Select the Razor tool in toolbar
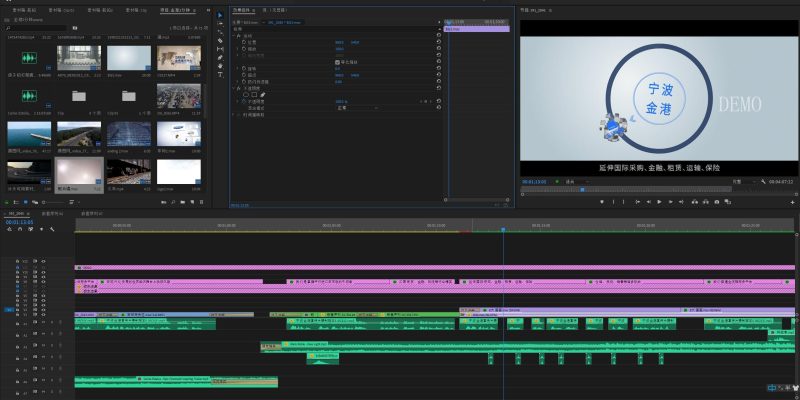The image size is (800, 400). tap(221, 39)
